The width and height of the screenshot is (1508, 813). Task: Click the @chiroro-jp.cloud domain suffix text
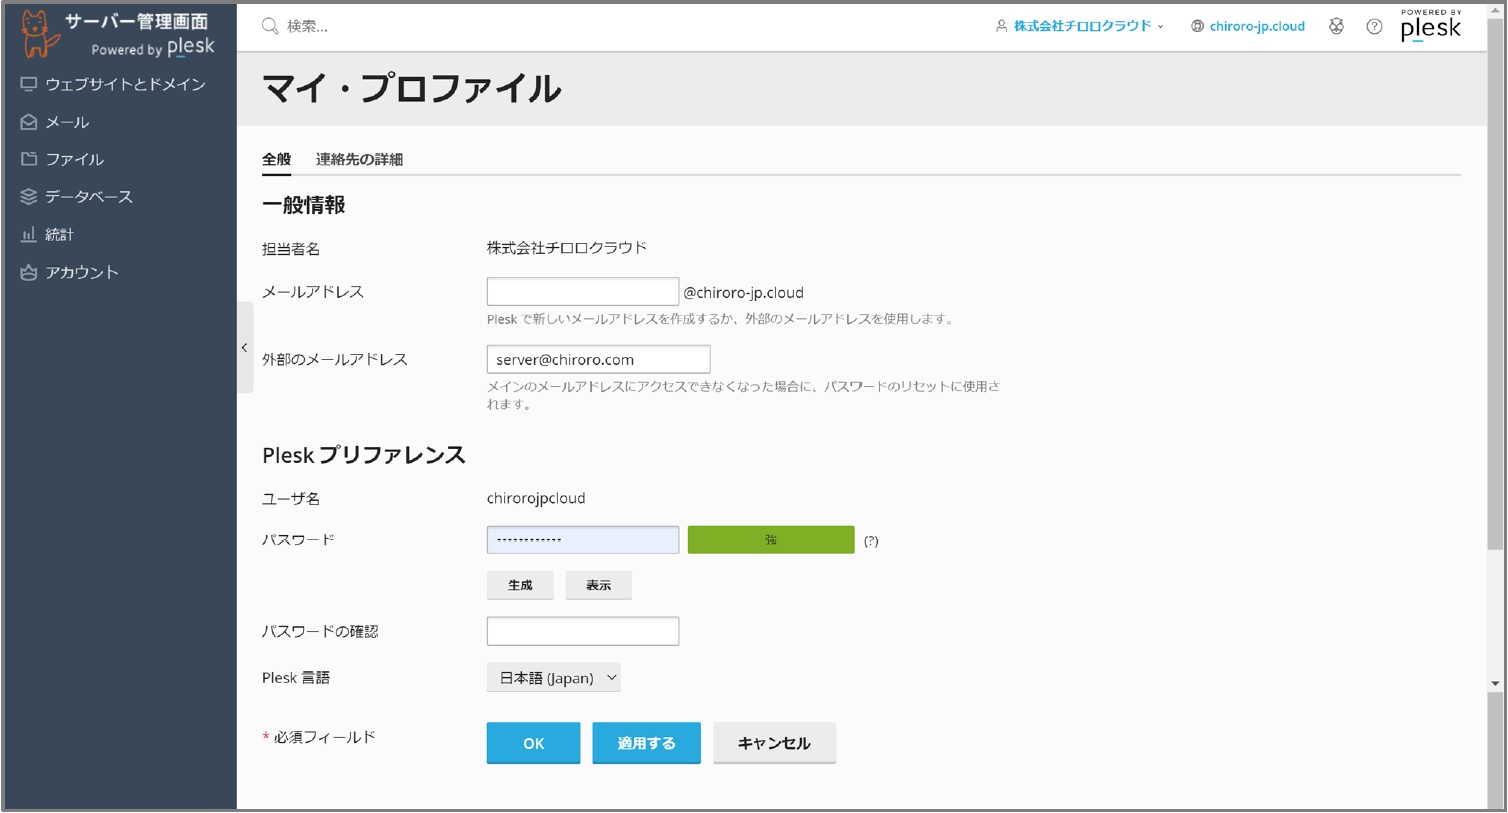click(x=743, y=293)
